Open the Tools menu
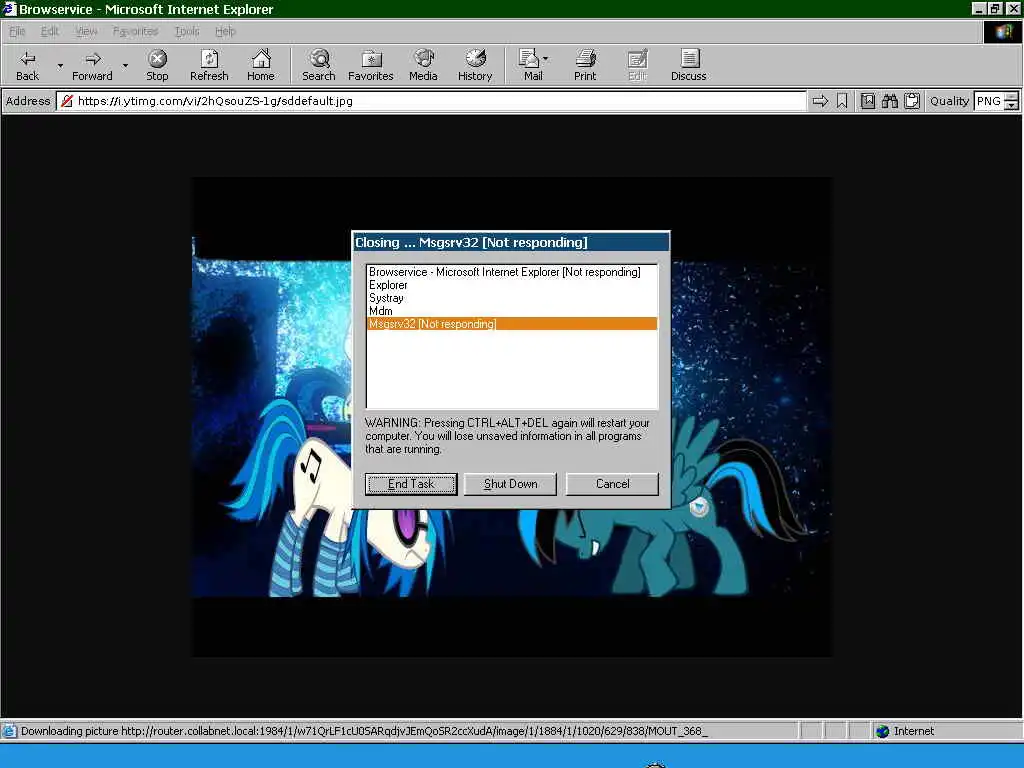The image size is (1024, 768). point(187,31)
